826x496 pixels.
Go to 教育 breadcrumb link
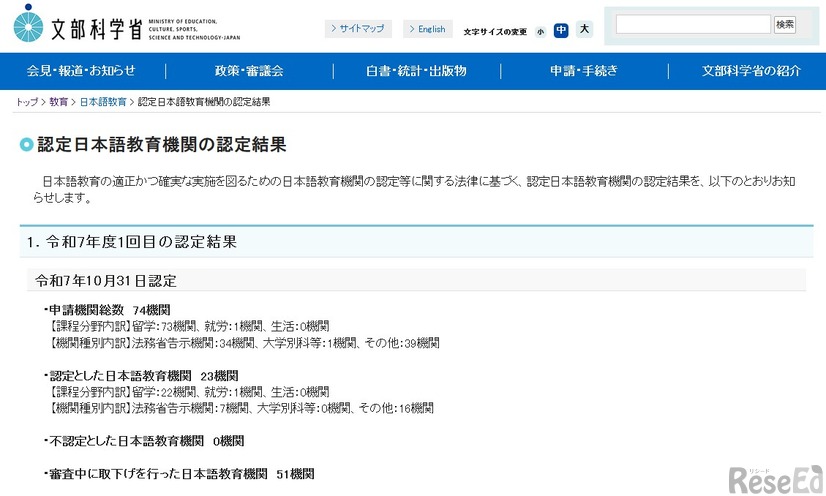(x=59, y=102)
